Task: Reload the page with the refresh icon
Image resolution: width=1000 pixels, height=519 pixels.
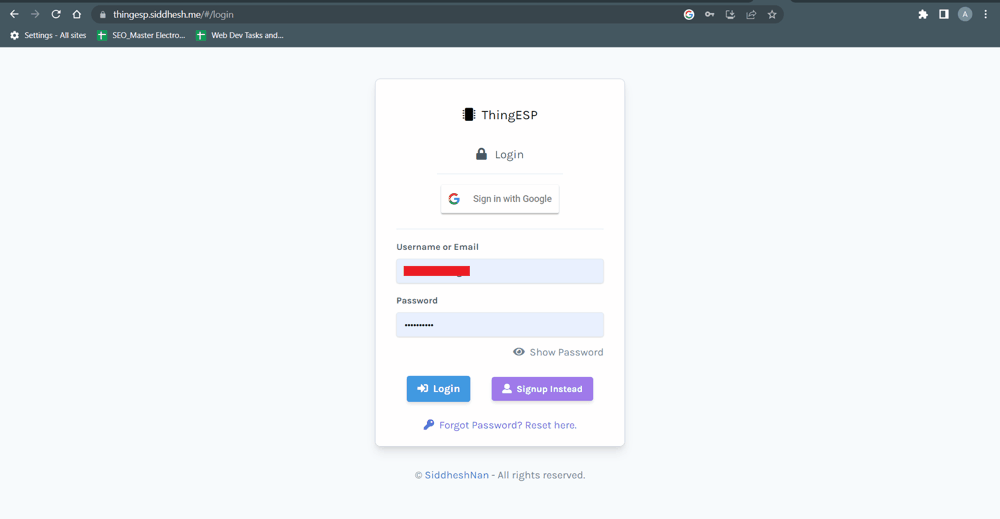Action: (x=56, y=14)
